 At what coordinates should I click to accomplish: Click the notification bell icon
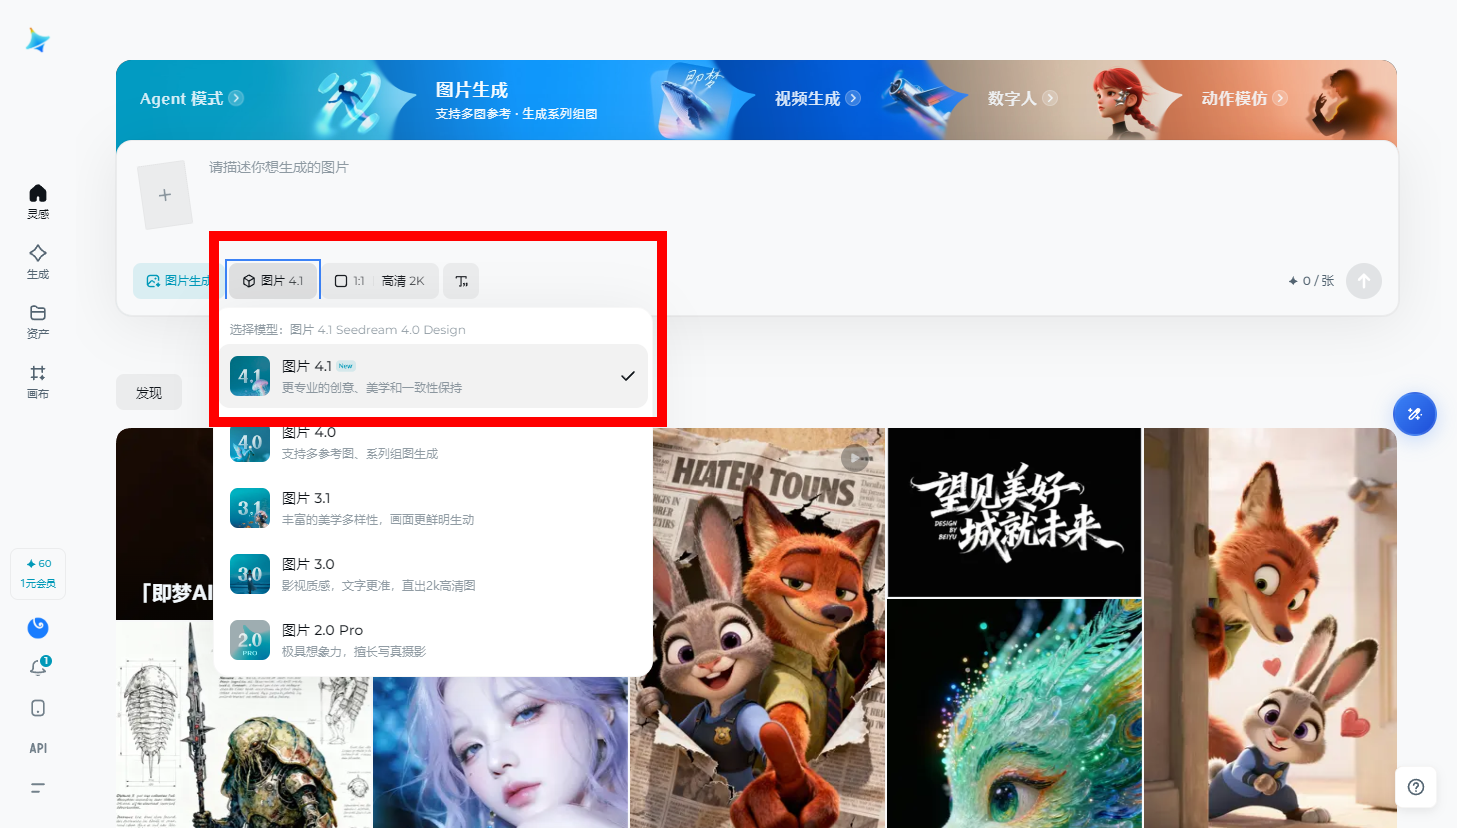pyautogui.click(x=38, y=667)
